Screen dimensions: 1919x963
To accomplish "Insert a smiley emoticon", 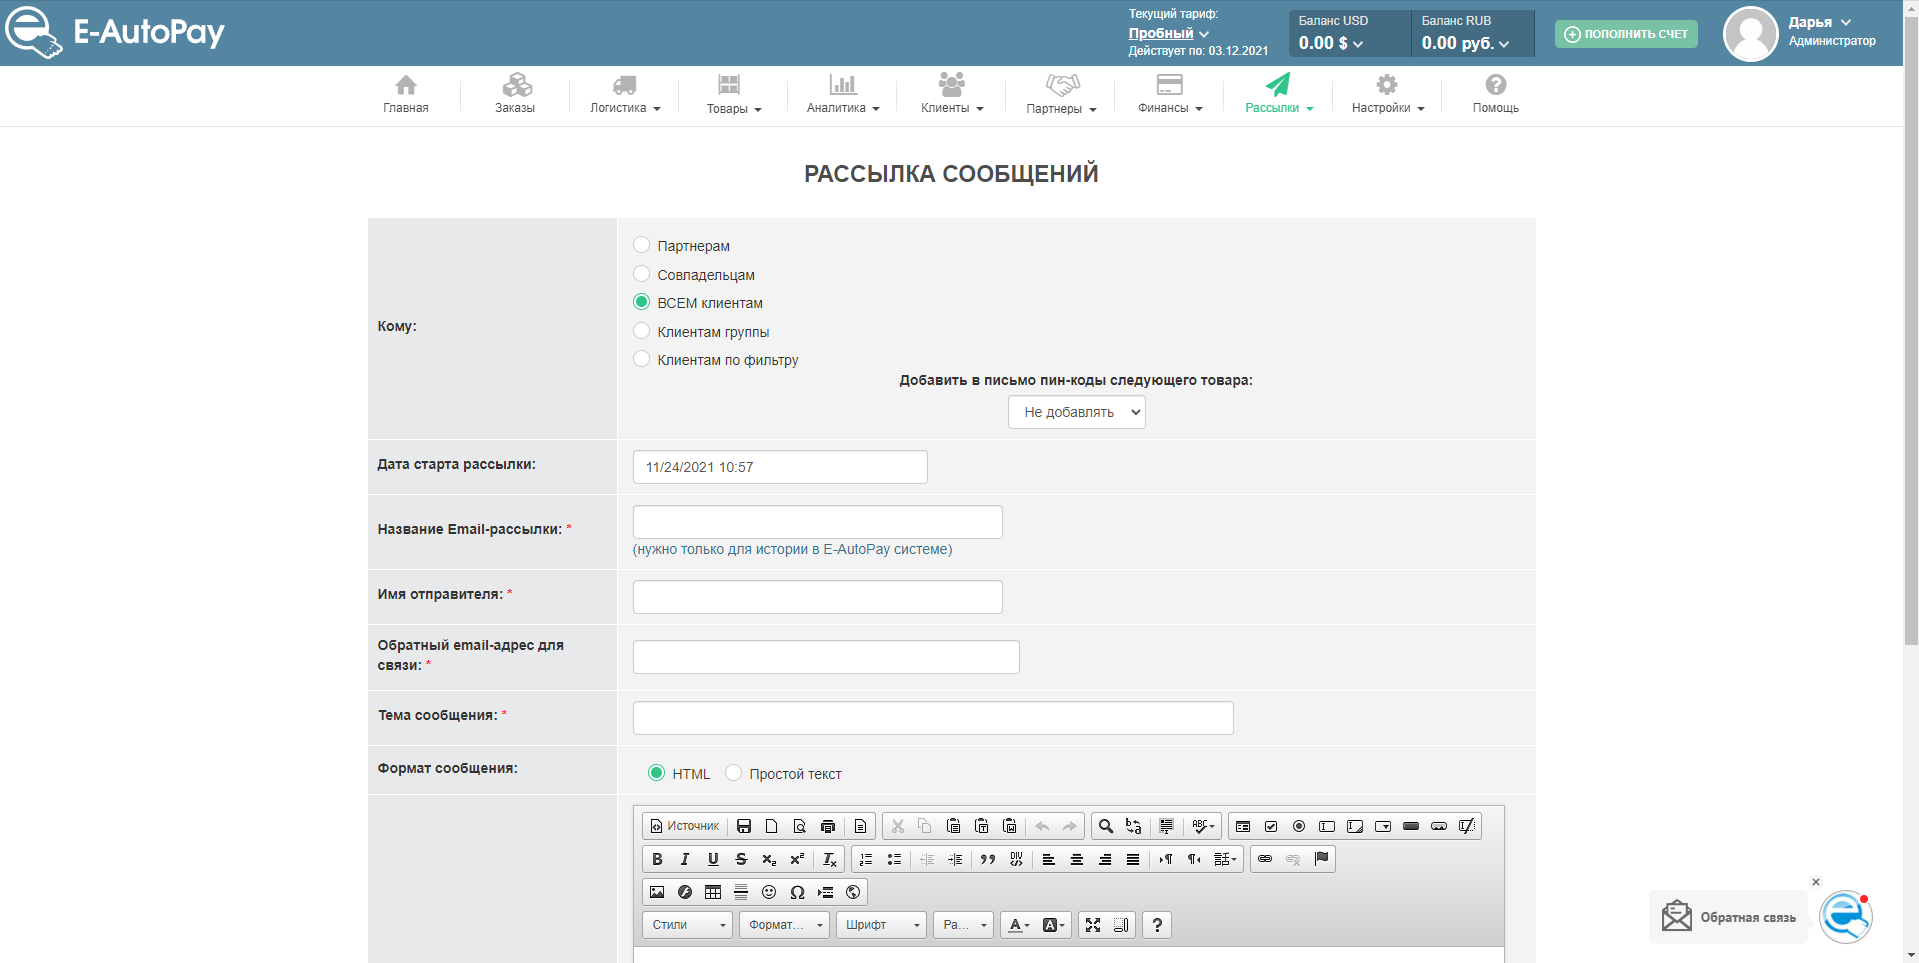I will 769,892.
